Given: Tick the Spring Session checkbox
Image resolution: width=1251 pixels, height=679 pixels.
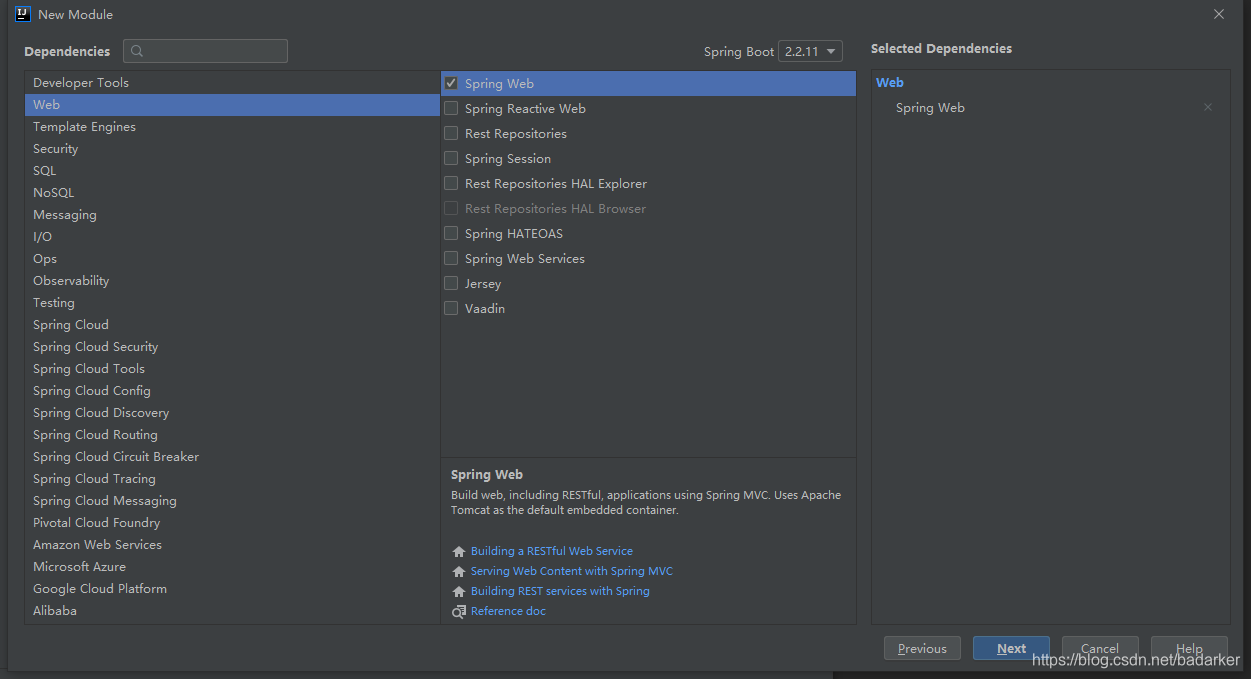Looking at the screenshot, I should tap(451, 158).
